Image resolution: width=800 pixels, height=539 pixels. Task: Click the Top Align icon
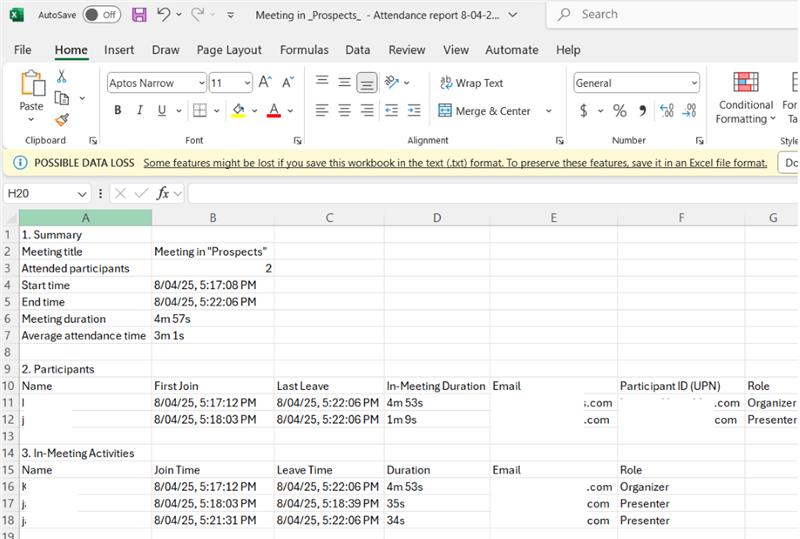322,81
